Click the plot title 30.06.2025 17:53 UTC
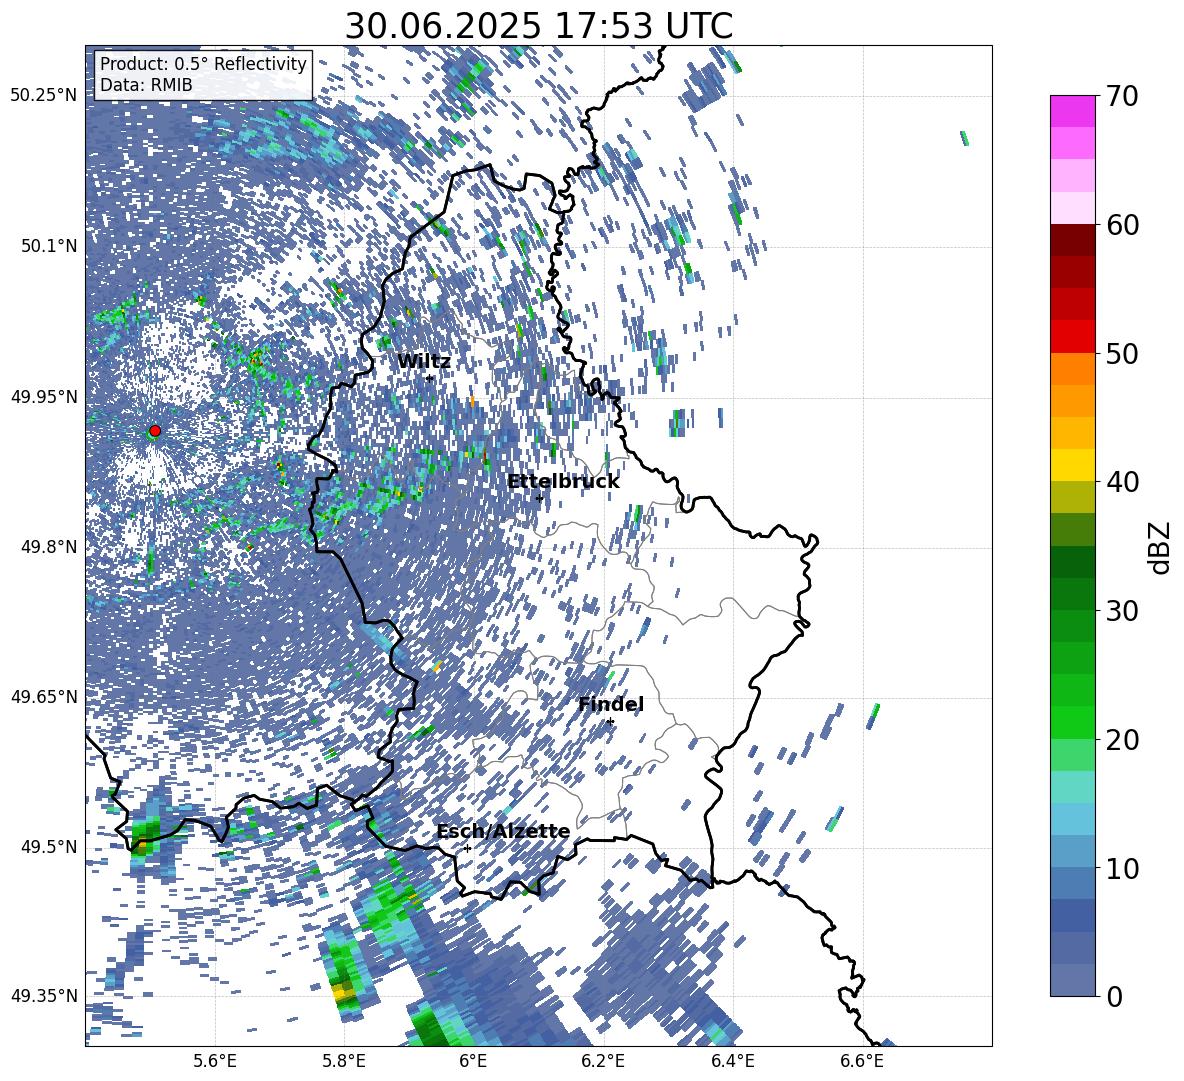 [x=538, y=26]
